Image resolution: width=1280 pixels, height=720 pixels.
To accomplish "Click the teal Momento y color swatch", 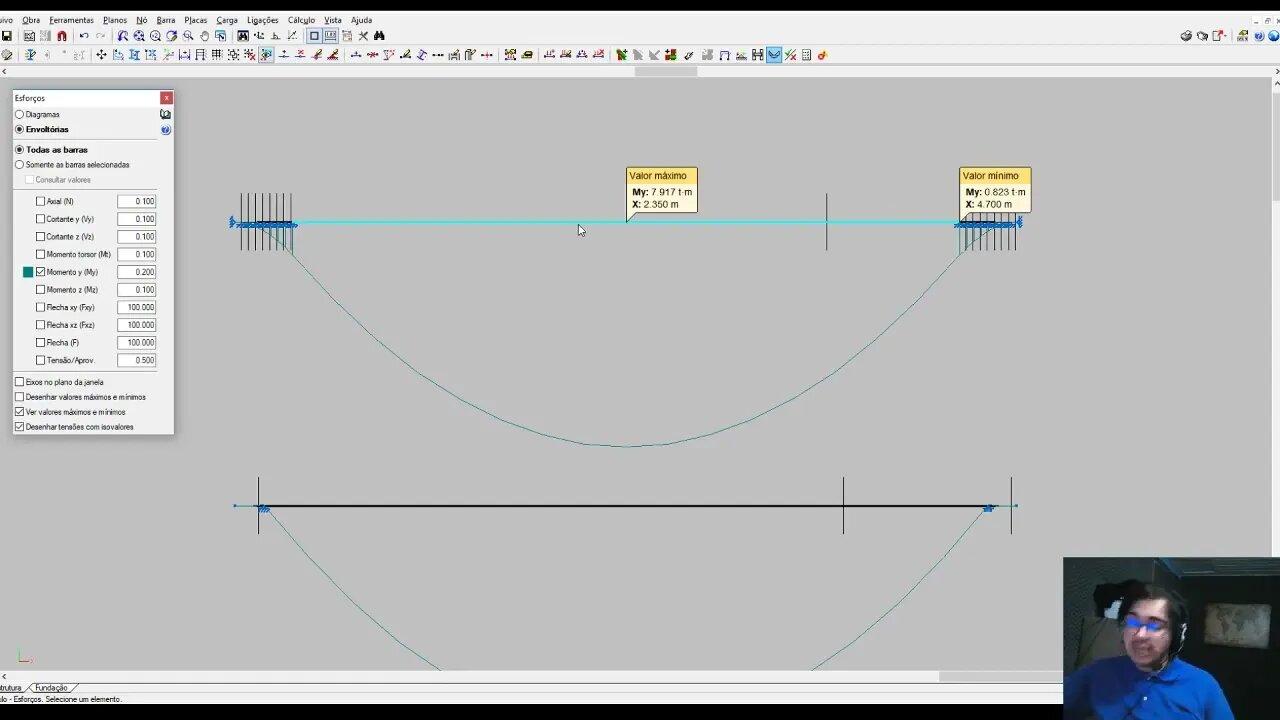I will tap(28, 272).
